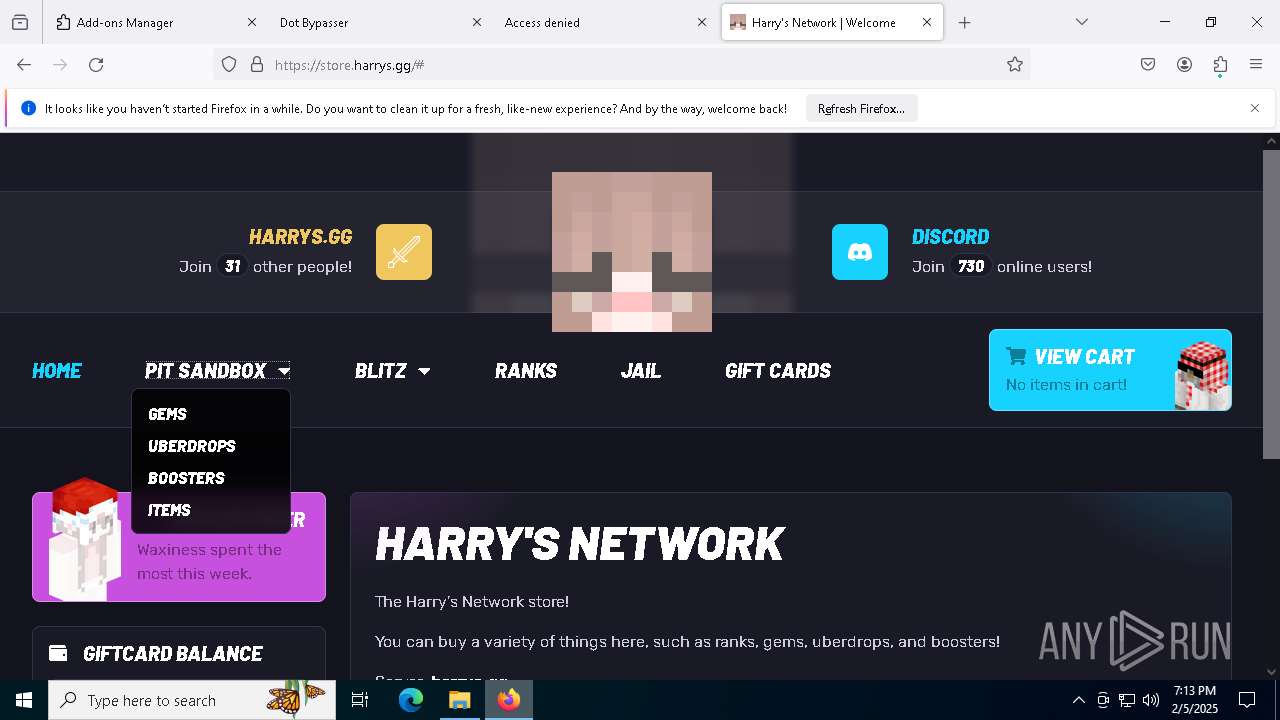Click the Giftcard Balance heading
This screenshot has height=720, width=1280.
pos(173,654)
